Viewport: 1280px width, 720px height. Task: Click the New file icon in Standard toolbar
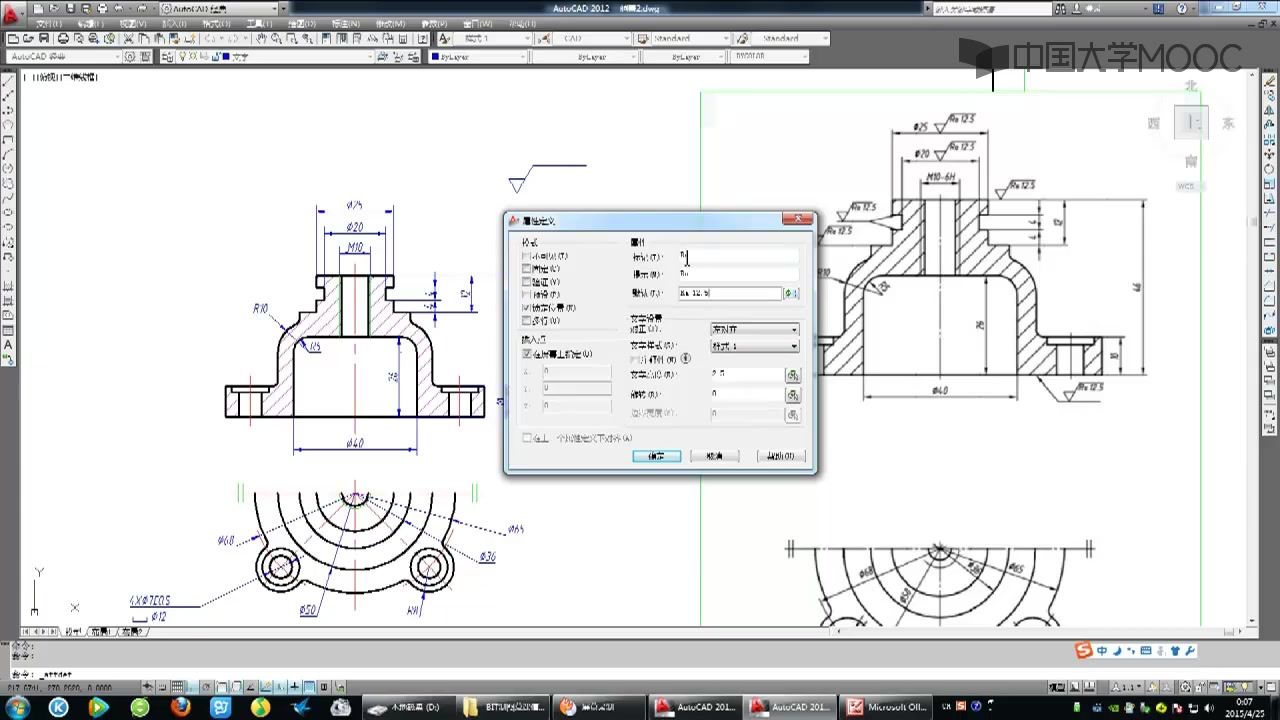pyautogui.click(x=13, y=38)
